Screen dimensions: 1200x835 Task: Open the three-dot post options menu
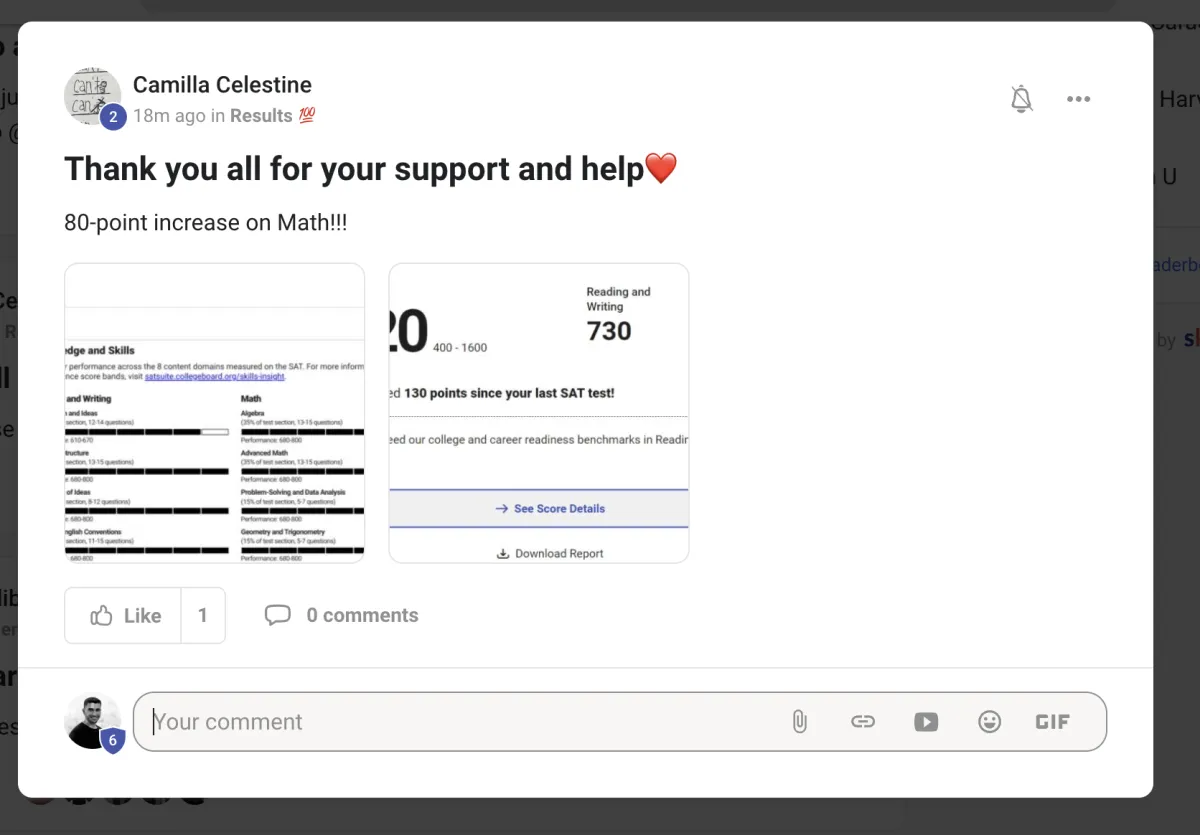tap(1078, 99)
